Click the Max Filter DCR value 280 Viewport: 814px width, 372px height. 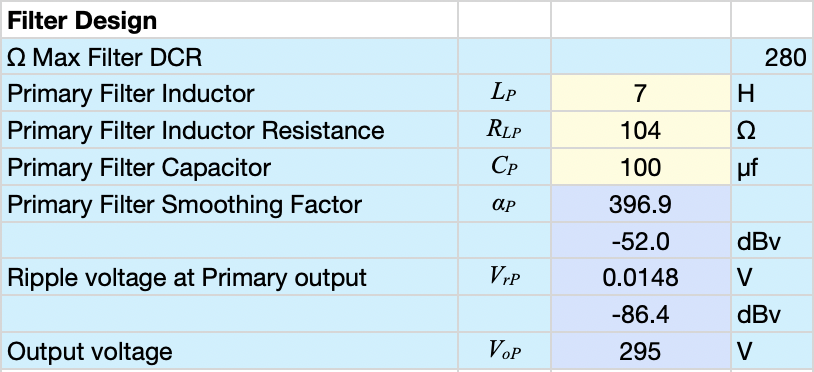(x=772, y=57)
